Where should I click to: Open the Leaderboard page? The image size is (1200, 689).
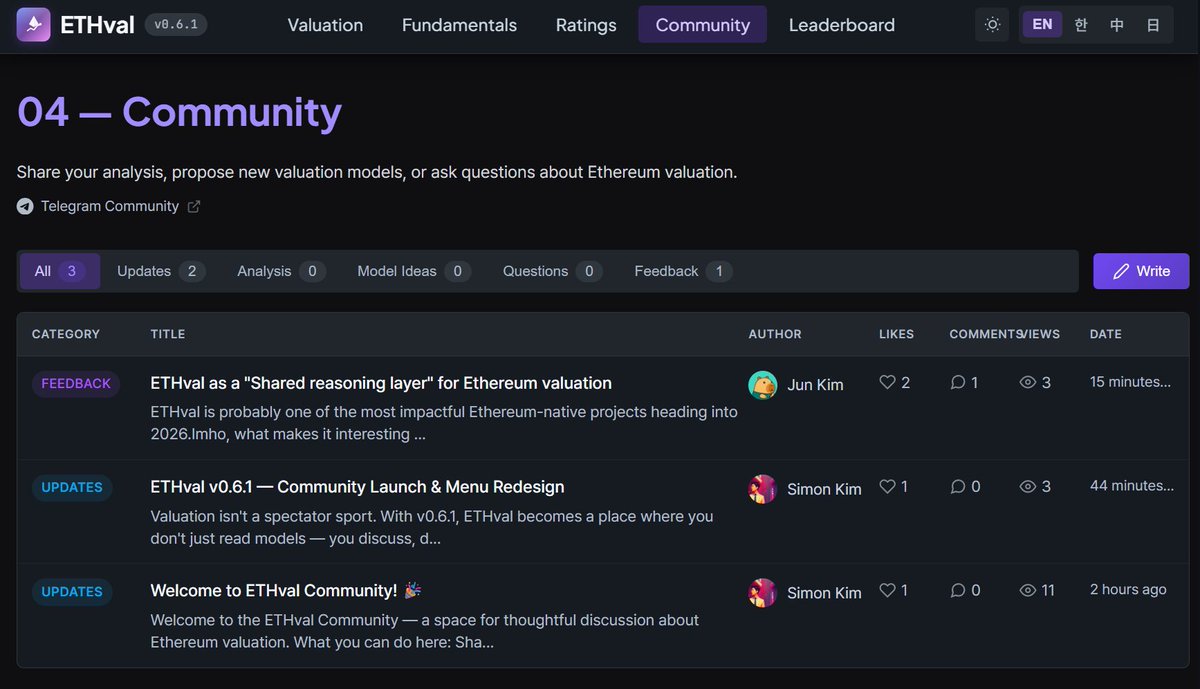tap(842, 25)
